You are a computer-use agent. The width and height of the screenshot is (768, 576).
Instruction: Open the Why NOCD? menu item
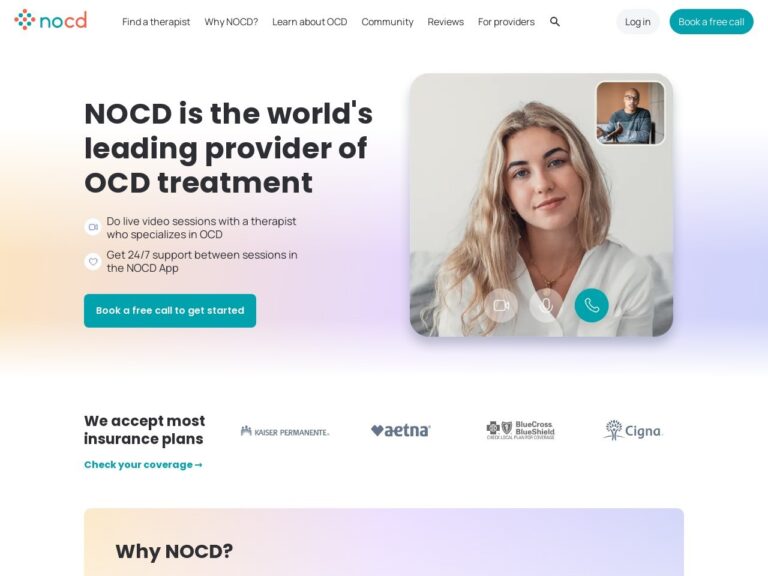tap(231, 22)
